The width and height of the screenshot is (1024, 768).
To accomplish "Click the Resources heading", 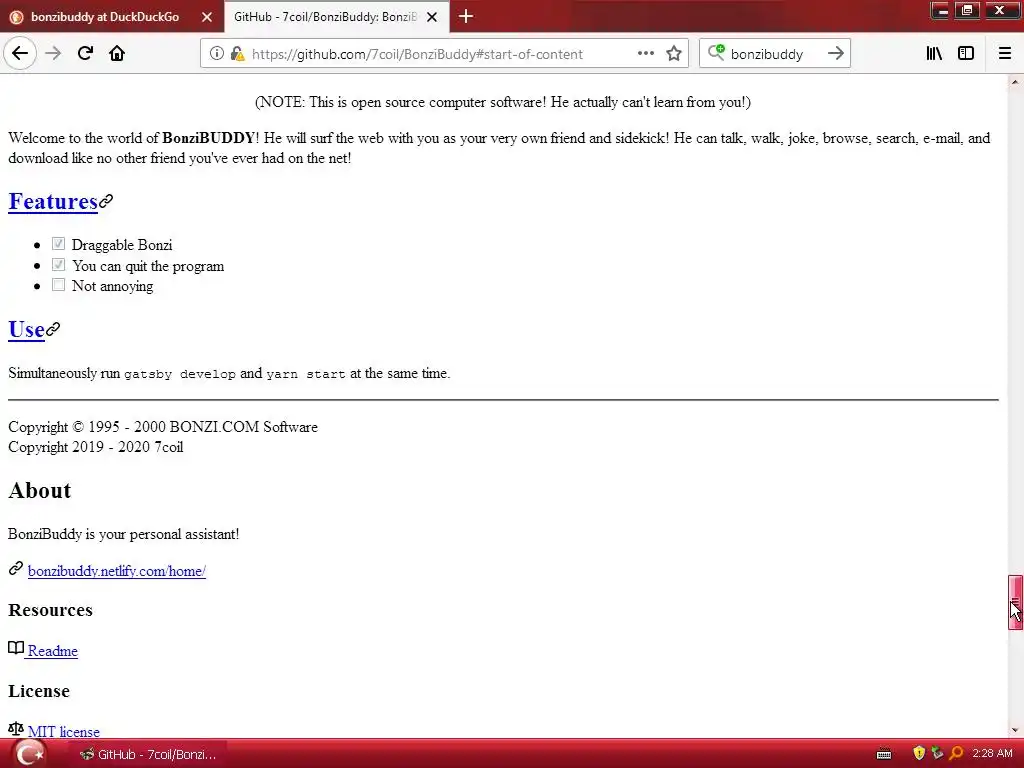I will tap(50, 610).
